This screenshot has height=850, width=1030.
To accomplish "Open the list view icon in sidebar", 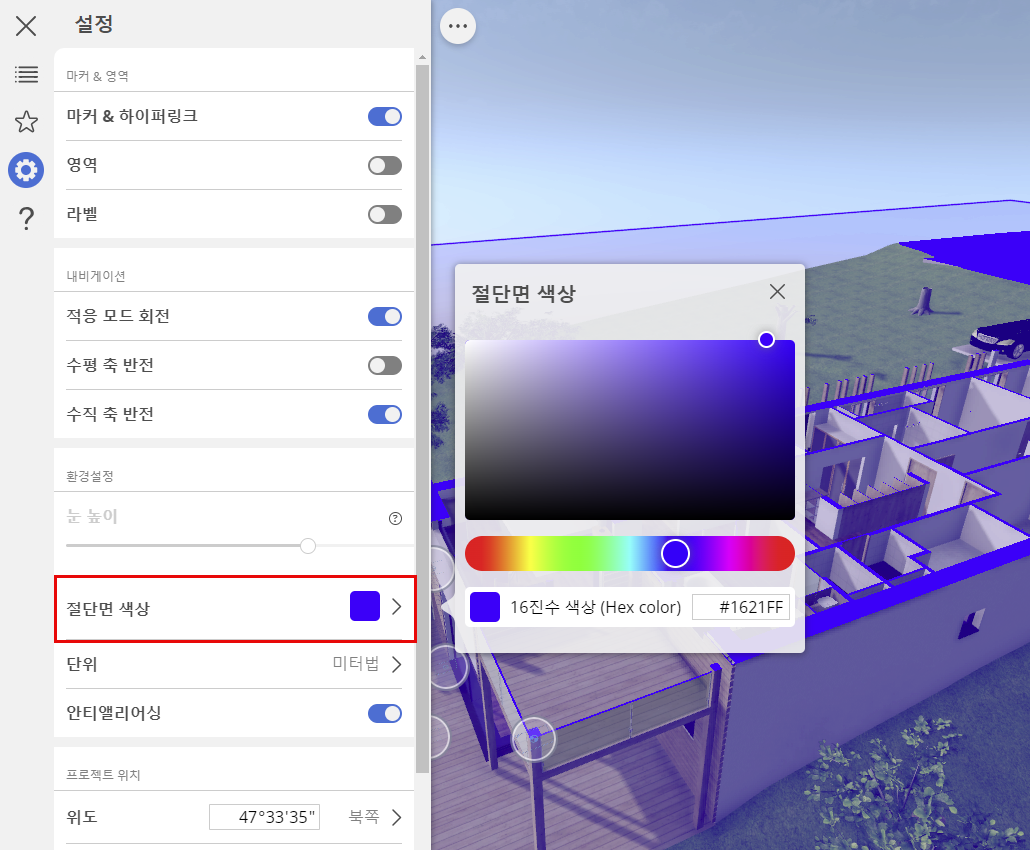I will [x=26, y=74].
